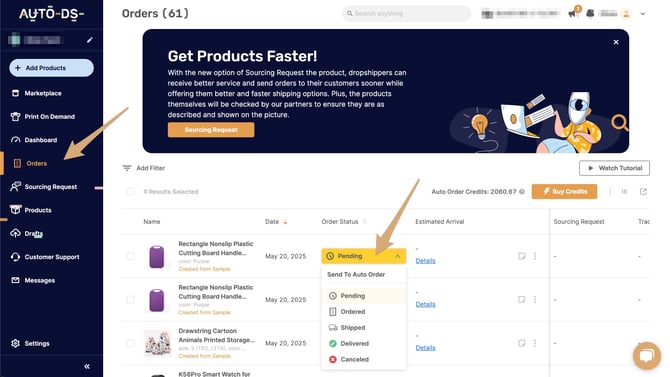
Task: Click the AUTO-DS logo
Action: (x=51, y=14)
